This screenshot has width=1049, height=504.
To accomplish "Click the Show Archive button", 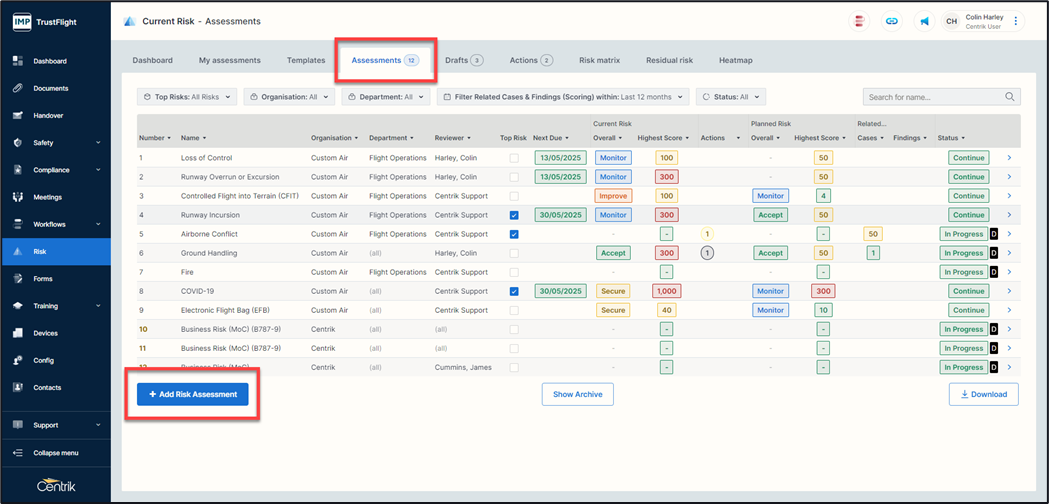I will [x=577, y=394].
